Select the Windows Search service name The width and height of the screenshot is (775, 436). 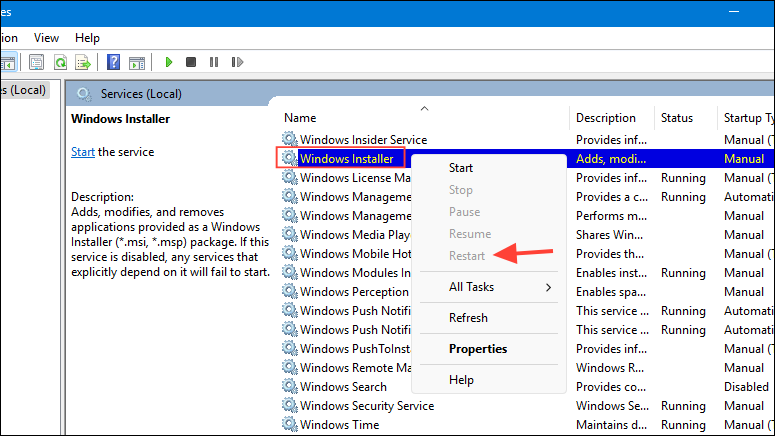tap(343, 387)
